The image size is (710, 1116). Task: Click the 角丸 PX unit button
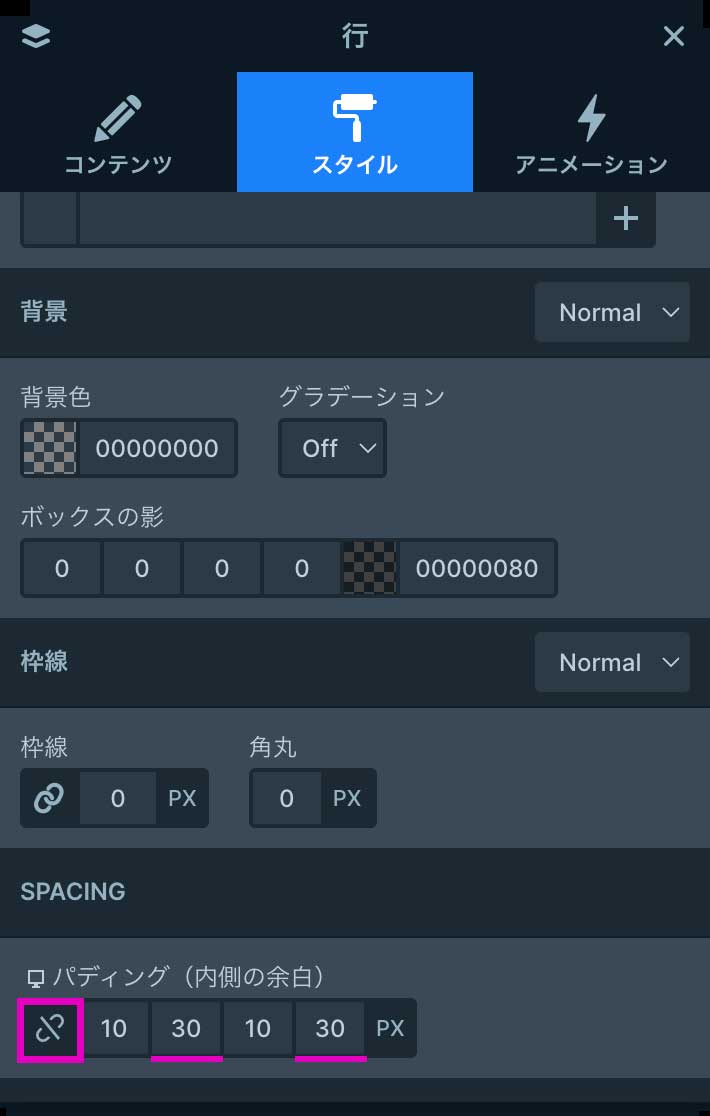point(347,798)
